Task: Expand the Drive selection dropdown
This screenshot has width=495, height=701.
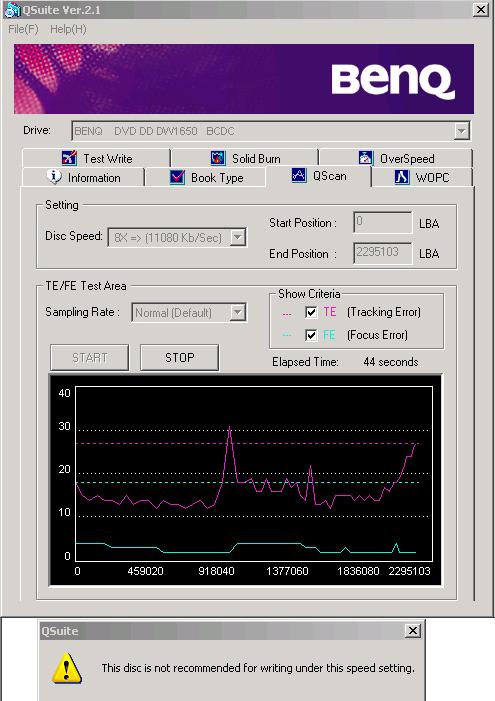Action: click(x=461, y=131)
